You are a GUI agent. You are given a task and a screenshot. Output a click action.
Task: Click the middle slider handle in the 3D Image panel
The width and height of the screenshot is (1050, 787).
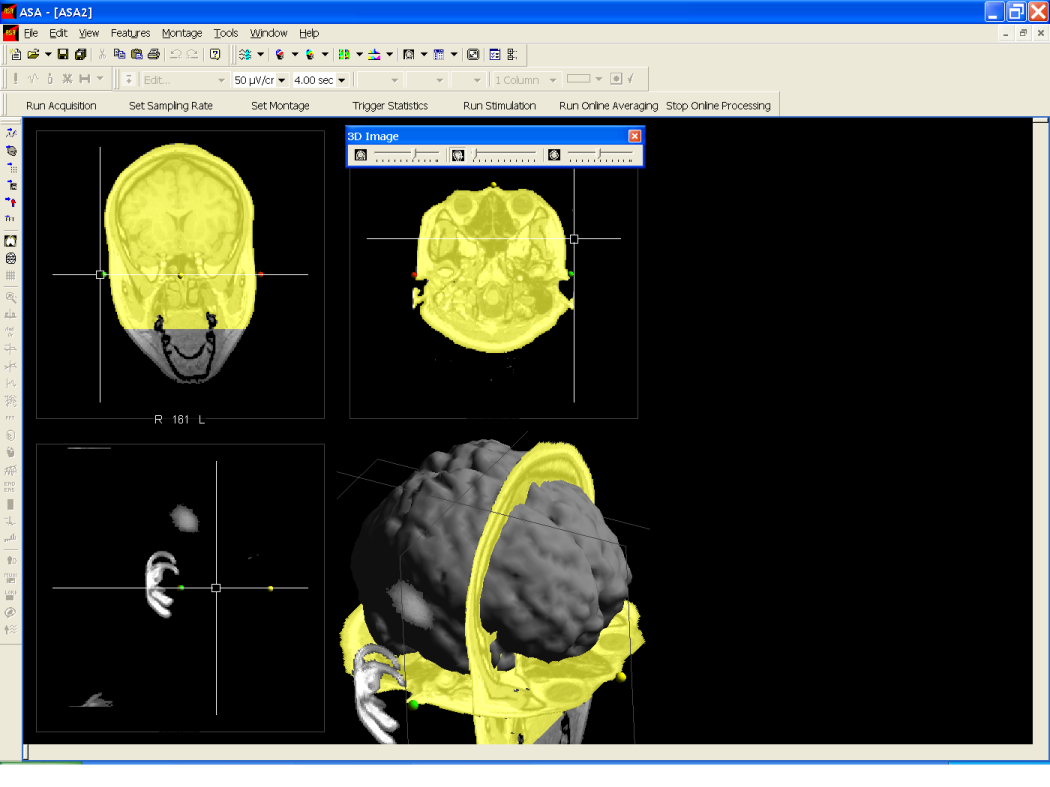coord(475,155)
